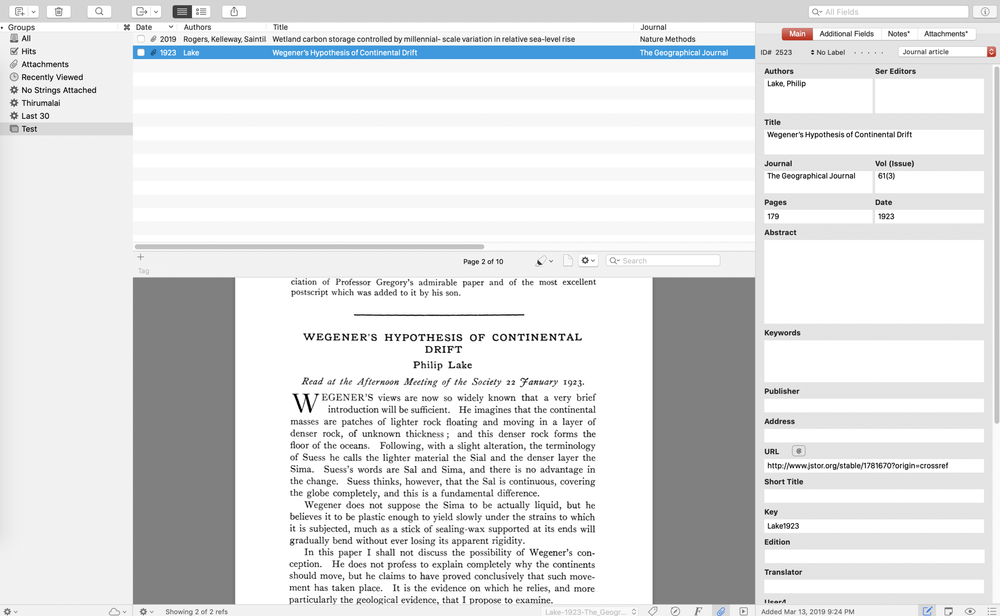The width and height of the screenshot is (1000, 616).
Task: Select the Hits group
Action: coord(29,51)
